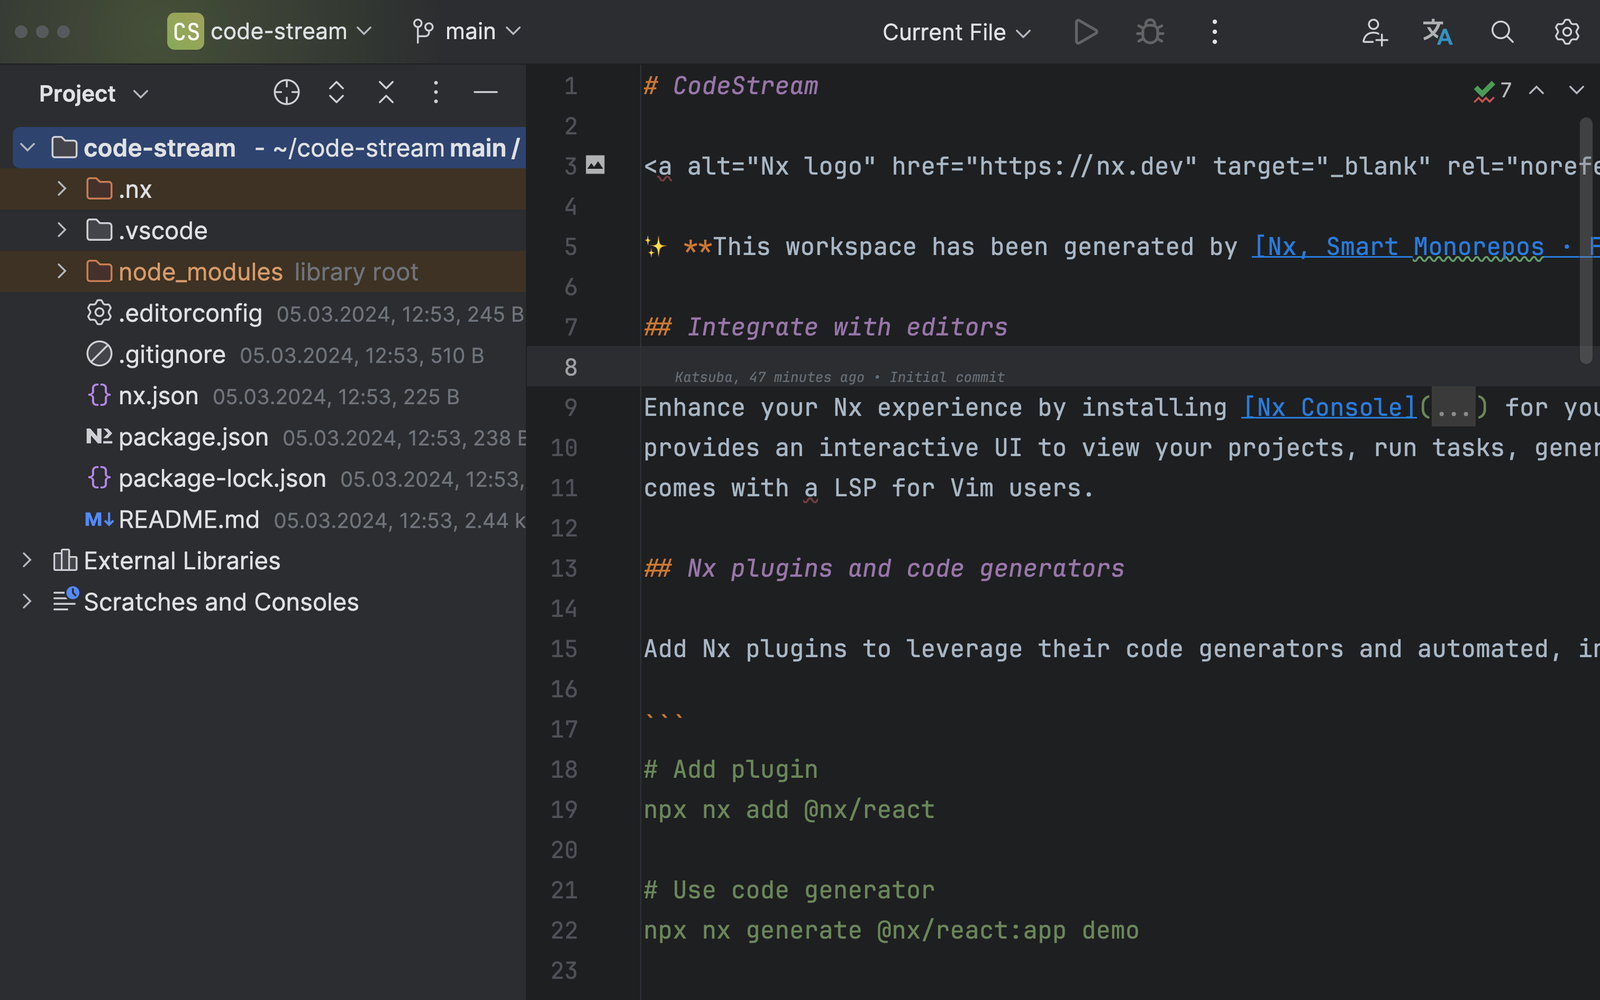Viewport: 1600px width, 1000px height.
Task: Click the git branch icon
Action: pyautogui.click(x=423, y=32)
